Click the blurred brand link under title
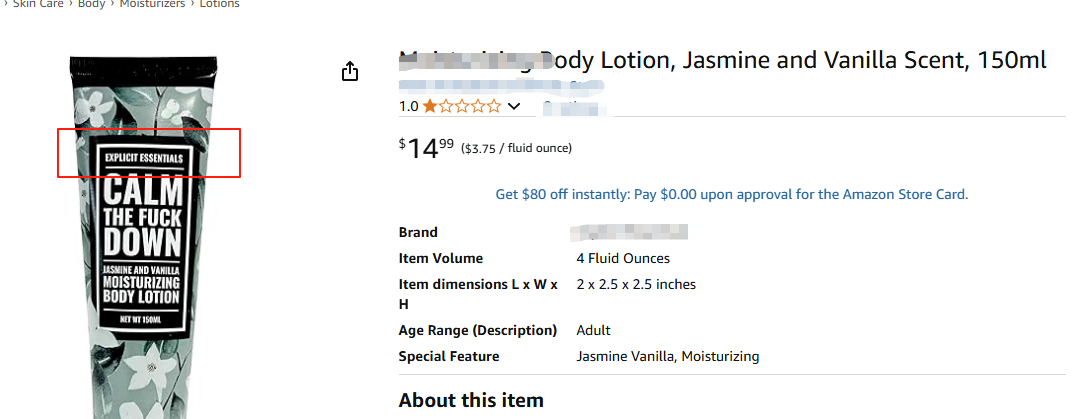Screen dimensions: 1072x419 point(500,85)
